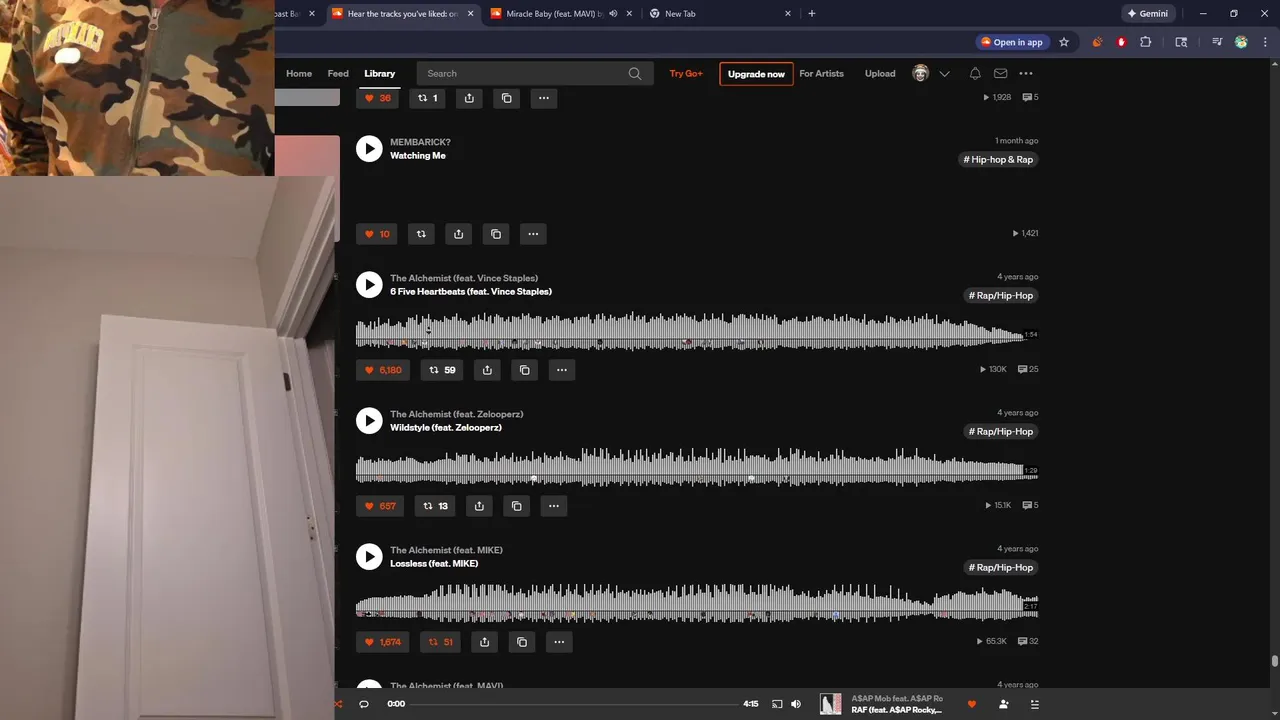Follow artist in player bar
The width and height of the screenshot is (1280, 720).
click(x=1003, y=704)
